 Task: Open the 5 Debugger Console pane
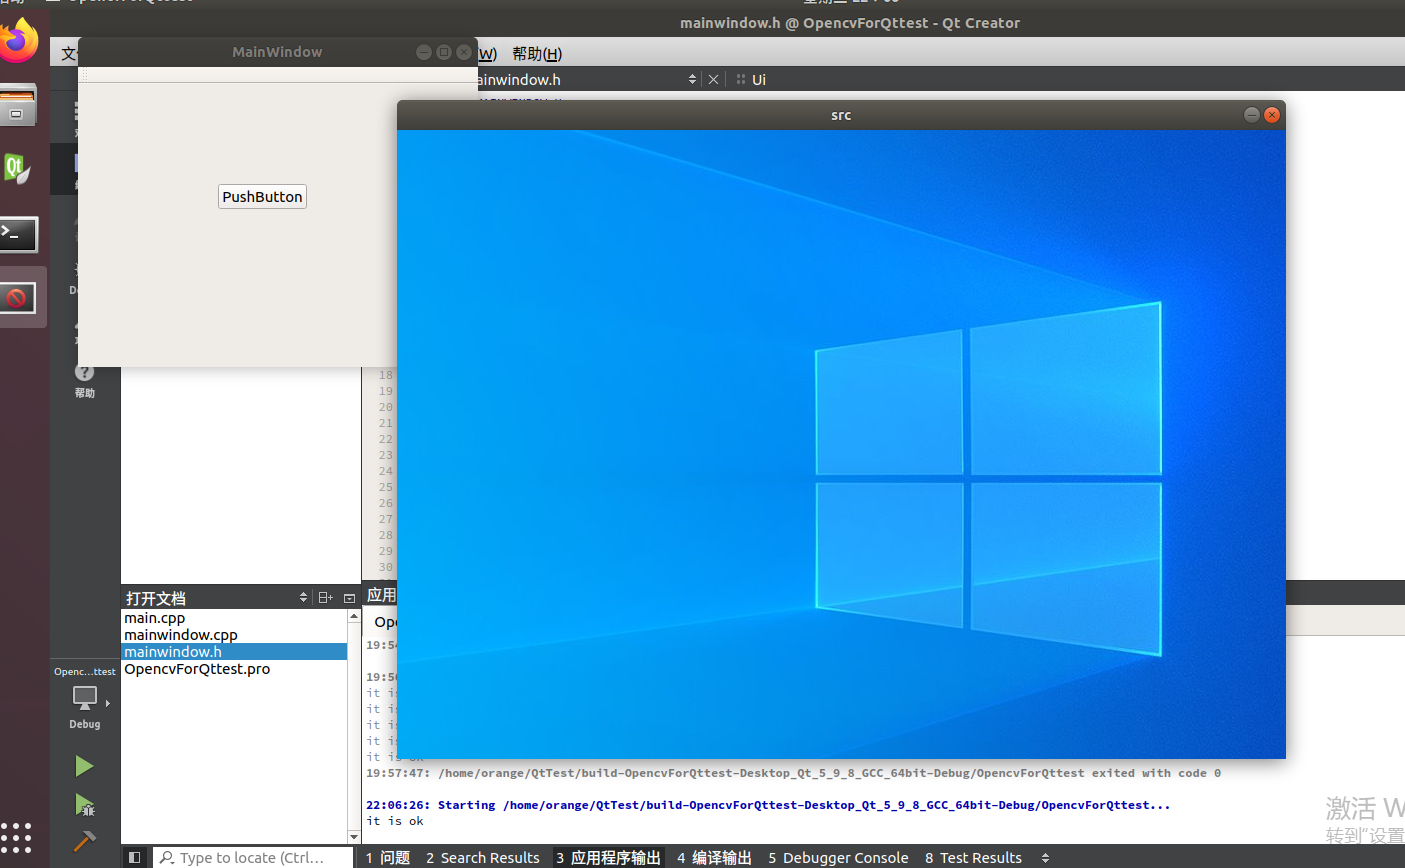click(838, 857)
